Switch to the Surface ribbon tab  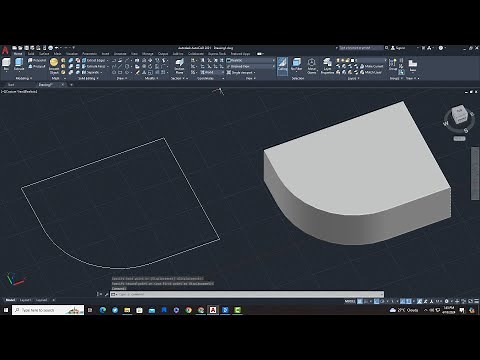[x=44, y=54]
